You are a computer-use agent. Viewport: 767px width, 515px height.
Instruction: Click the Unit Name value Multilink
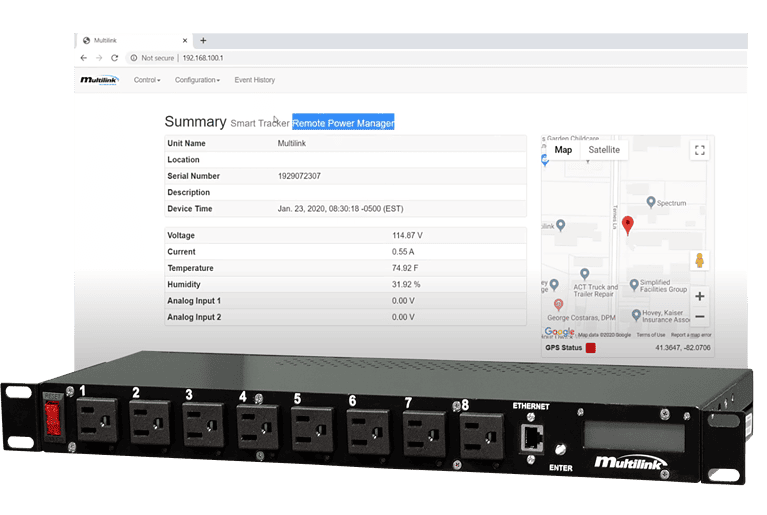(292, 143)
